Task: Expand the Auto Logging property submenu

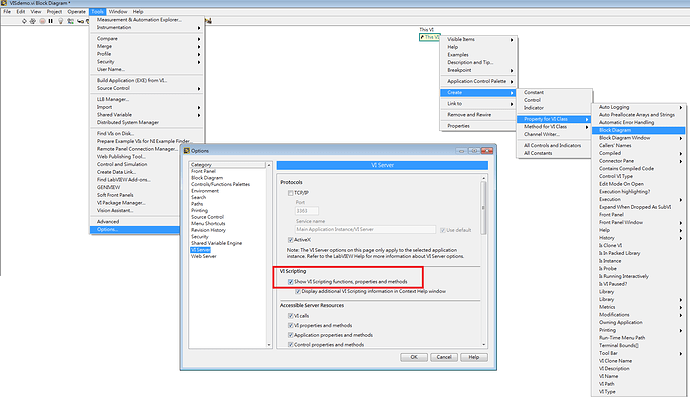Action: pyautogui.click(x=639, y=107)
